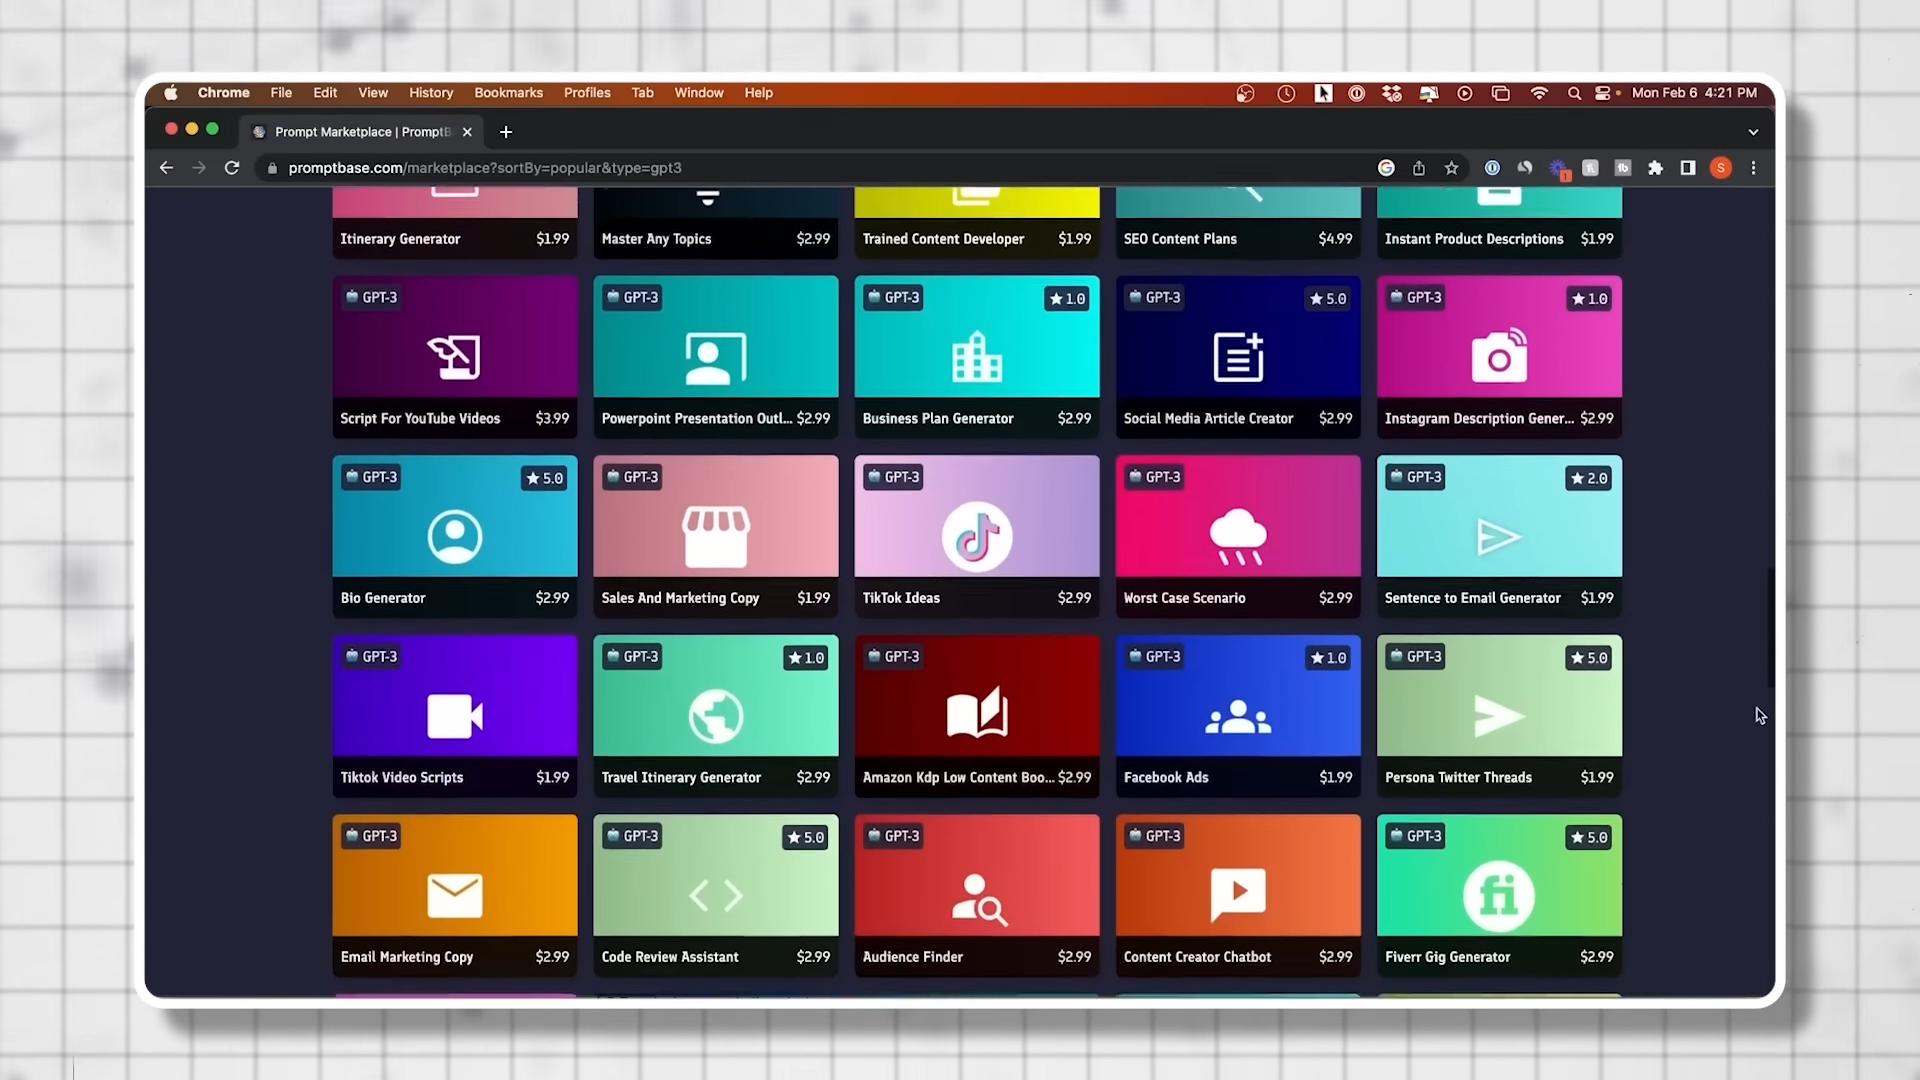Open macOS Control Center in menu bar
Screen dimensions: 1920x1080
[x=1602, y=93]
